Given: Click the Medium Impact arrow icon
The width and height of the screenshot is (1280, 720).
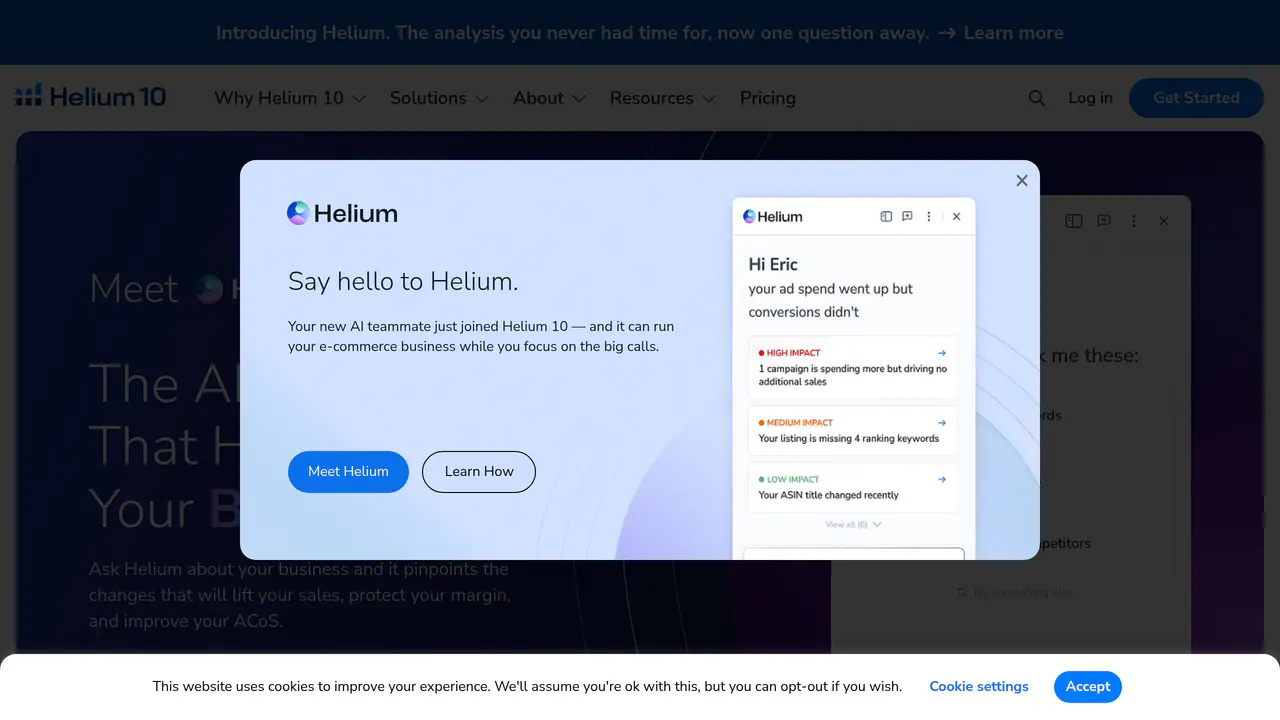Looking at the screenshot, I should point(942,423).
